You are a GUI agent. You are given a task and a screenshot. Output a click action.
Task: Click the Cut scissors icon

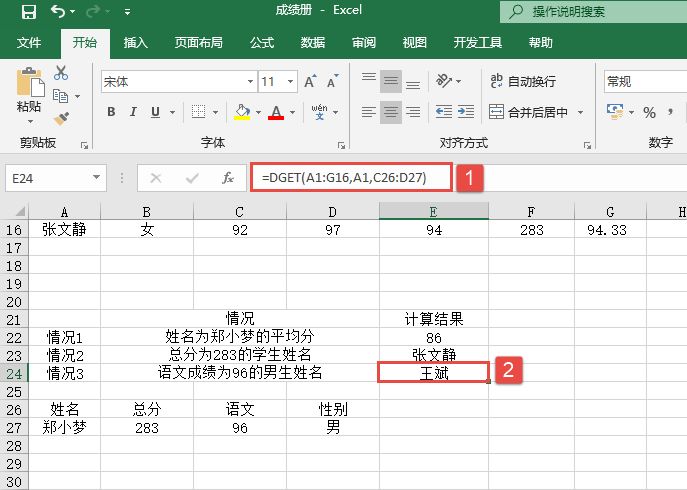pos(61,73)
